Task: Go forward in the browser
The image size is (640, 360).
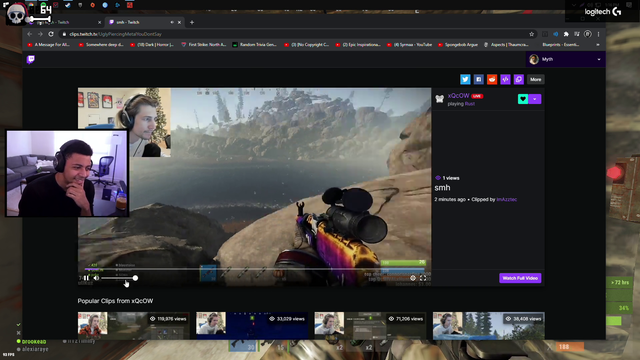Action: (x=40, y=34)
